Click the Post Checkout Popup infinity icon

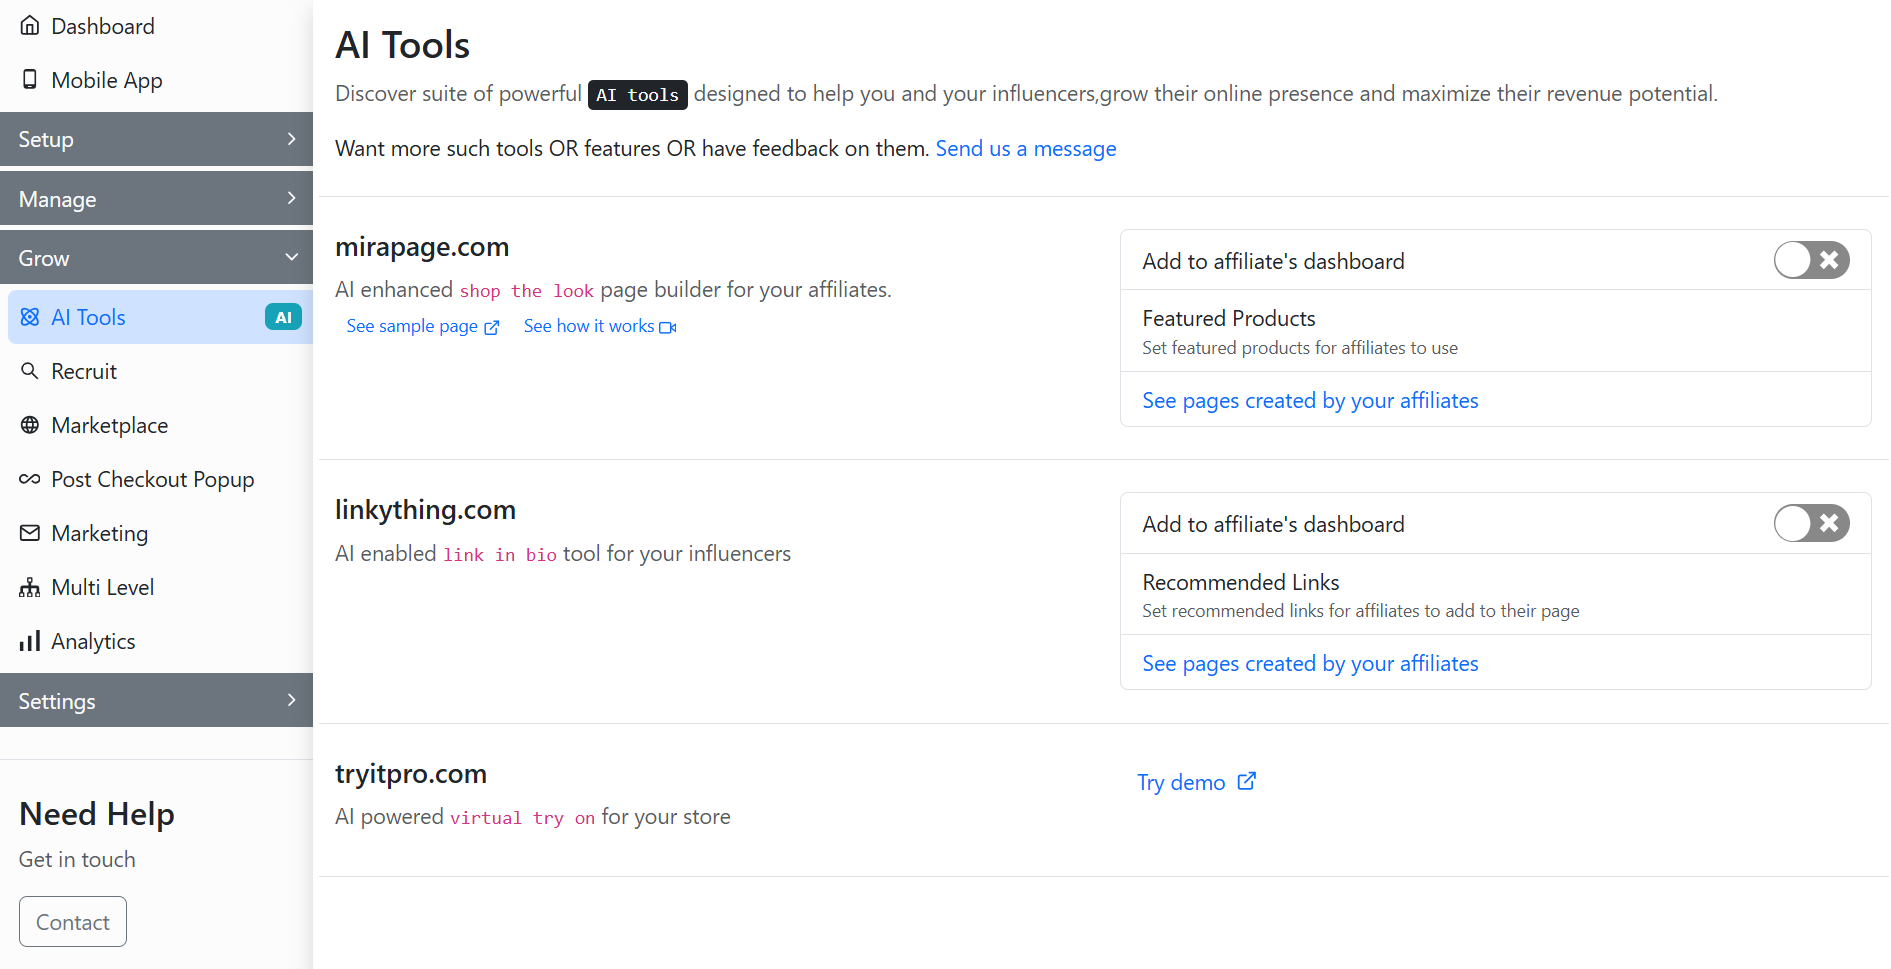[x=30, y=479]
